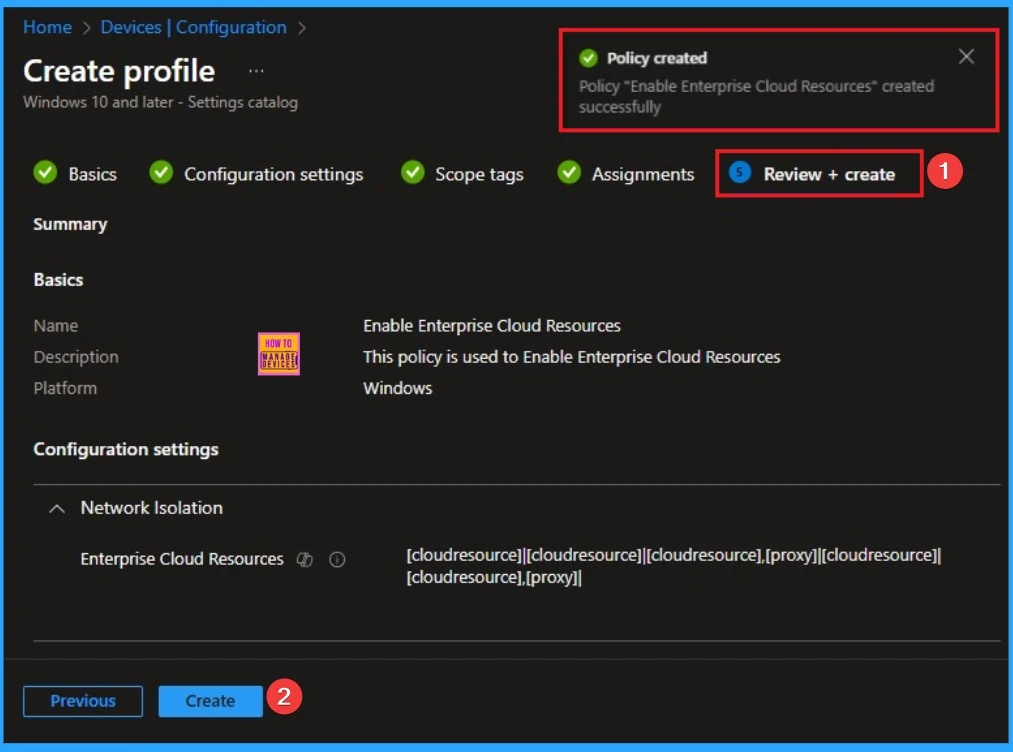The image size is (1013, 752).
Task: Dismiss the Policy created notification
Action: pos(965,57)
